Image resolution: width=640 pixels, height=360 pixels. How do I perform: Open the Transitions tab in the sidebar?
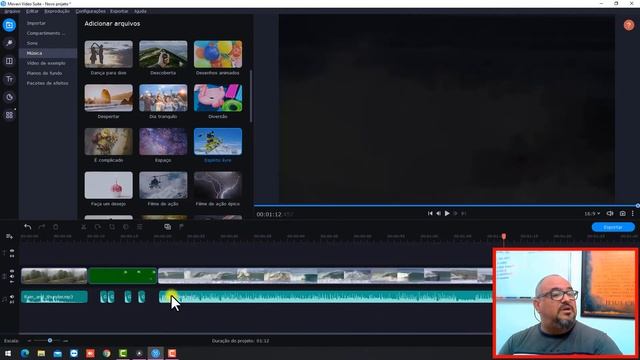click(x=9, y=61)
